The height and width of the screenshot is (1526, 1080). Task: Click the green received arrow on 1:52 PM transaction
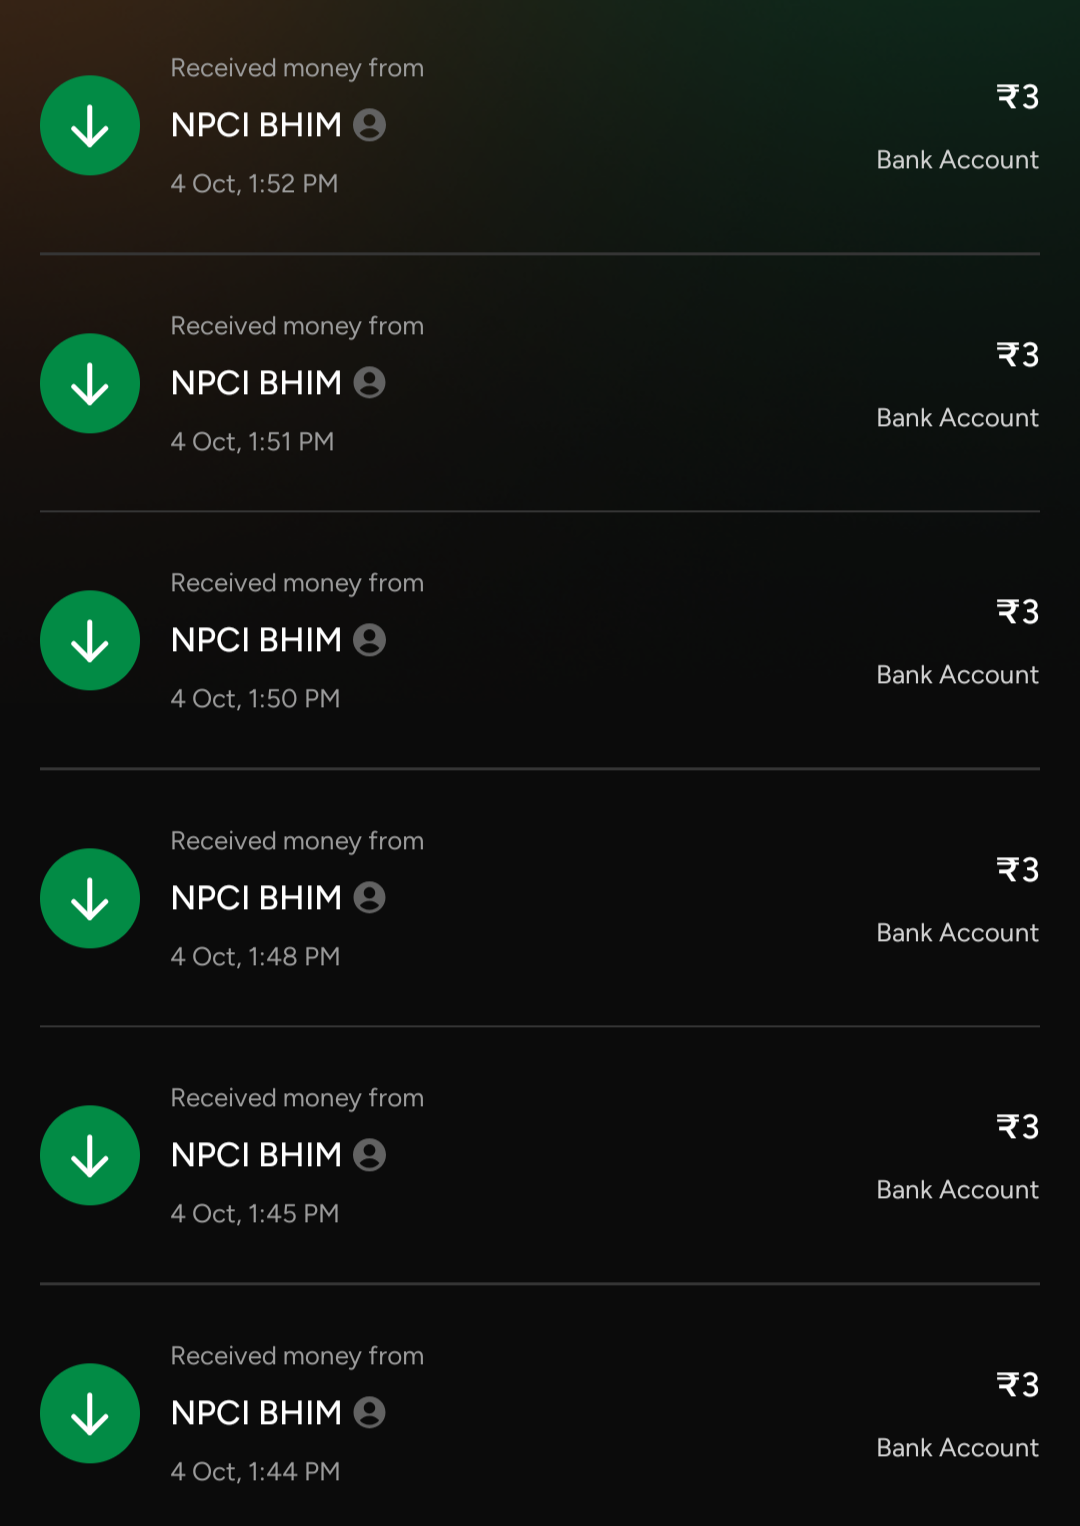coord(89,125)
